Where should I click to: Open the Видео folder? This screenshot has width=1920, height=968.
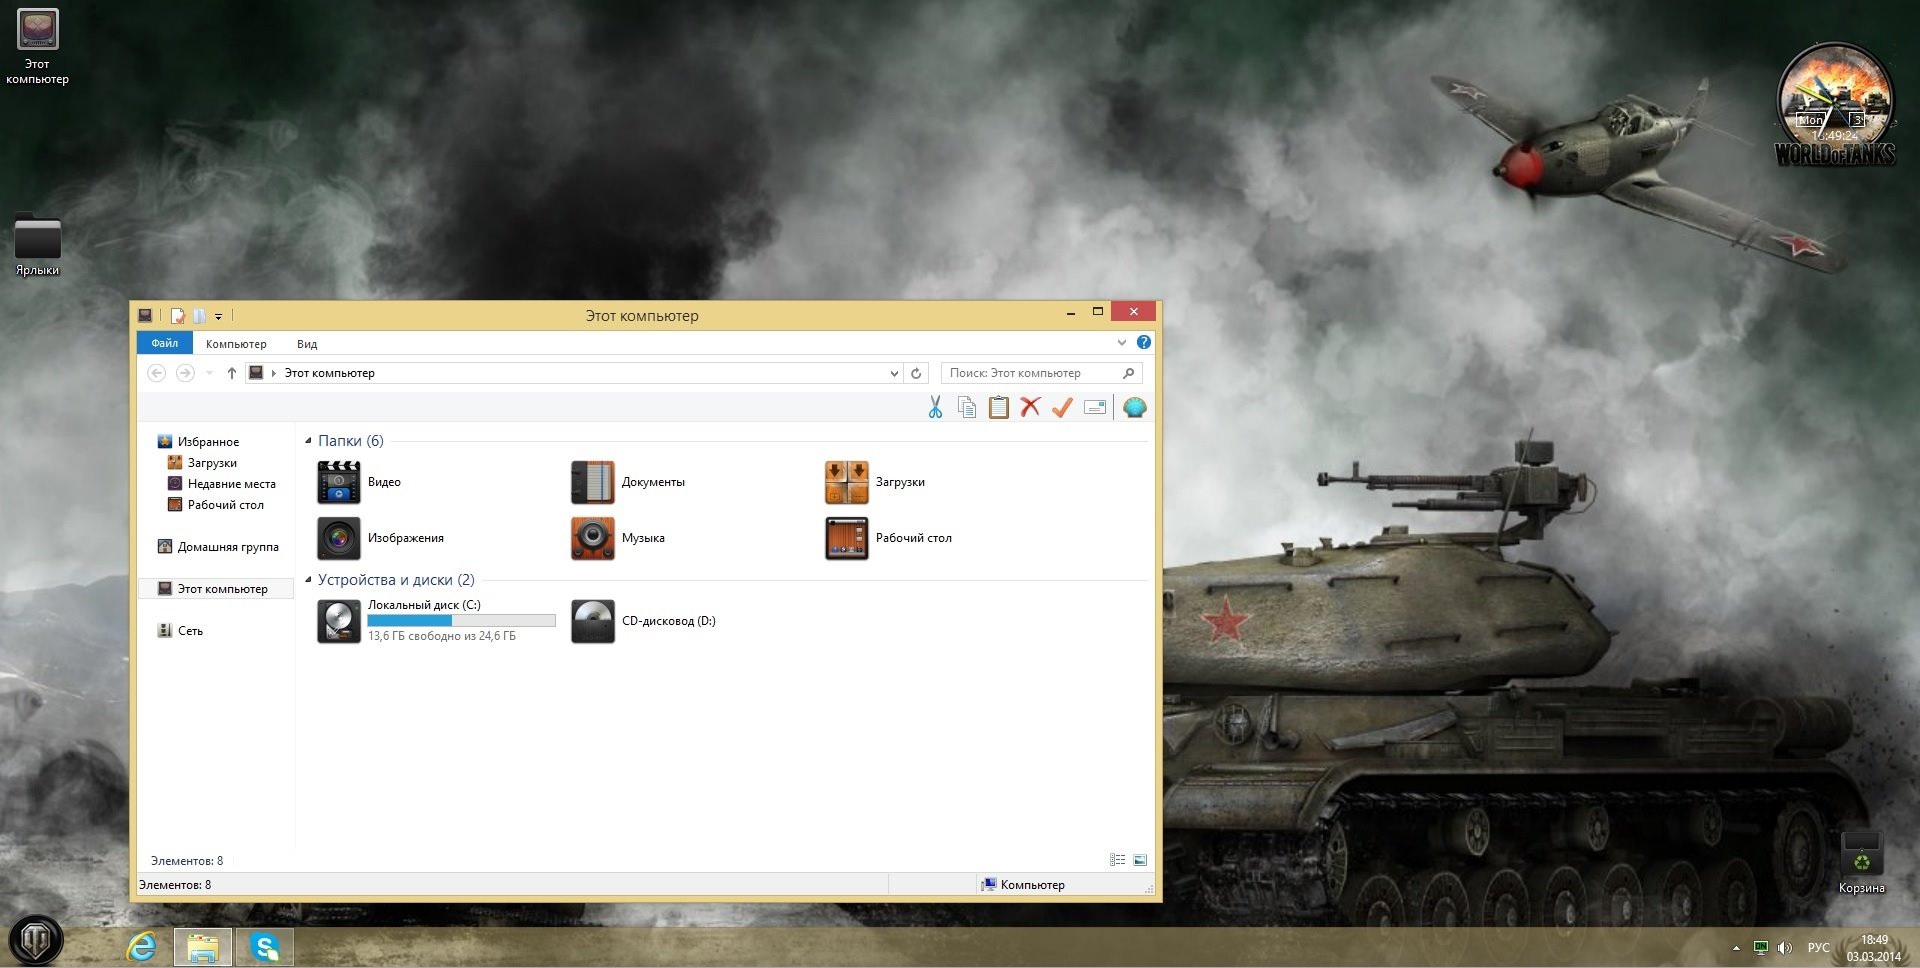[340, 482]
